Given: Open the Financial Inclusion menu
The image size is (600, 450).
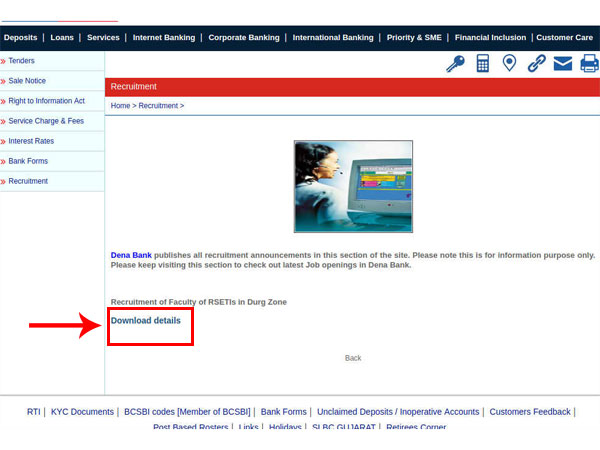Looking at the screenshot, I should 490,38.
